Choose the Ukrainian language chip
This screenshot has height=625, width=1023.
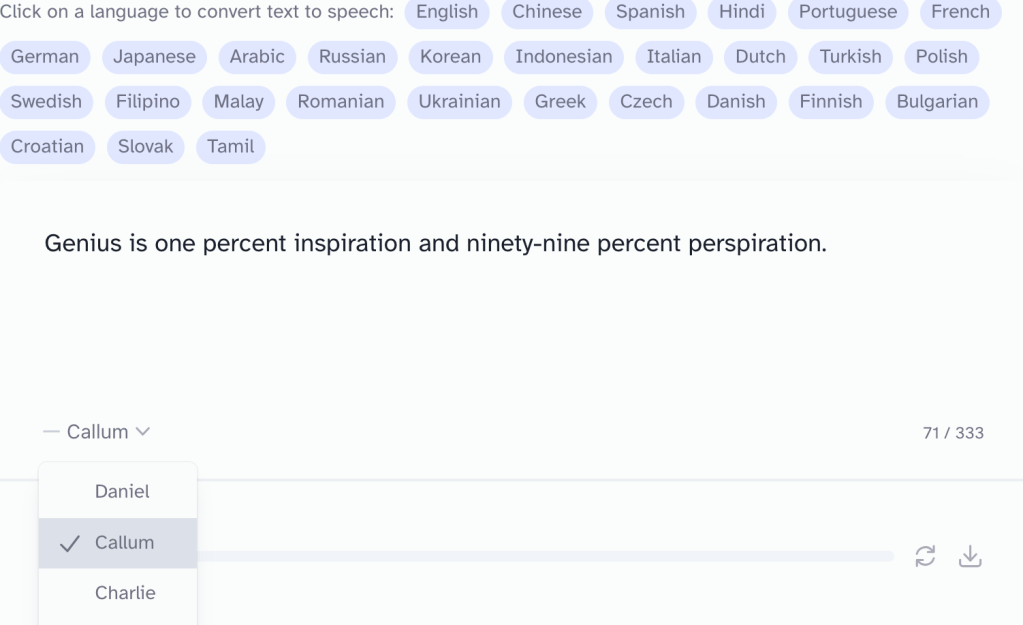point(459,102)
